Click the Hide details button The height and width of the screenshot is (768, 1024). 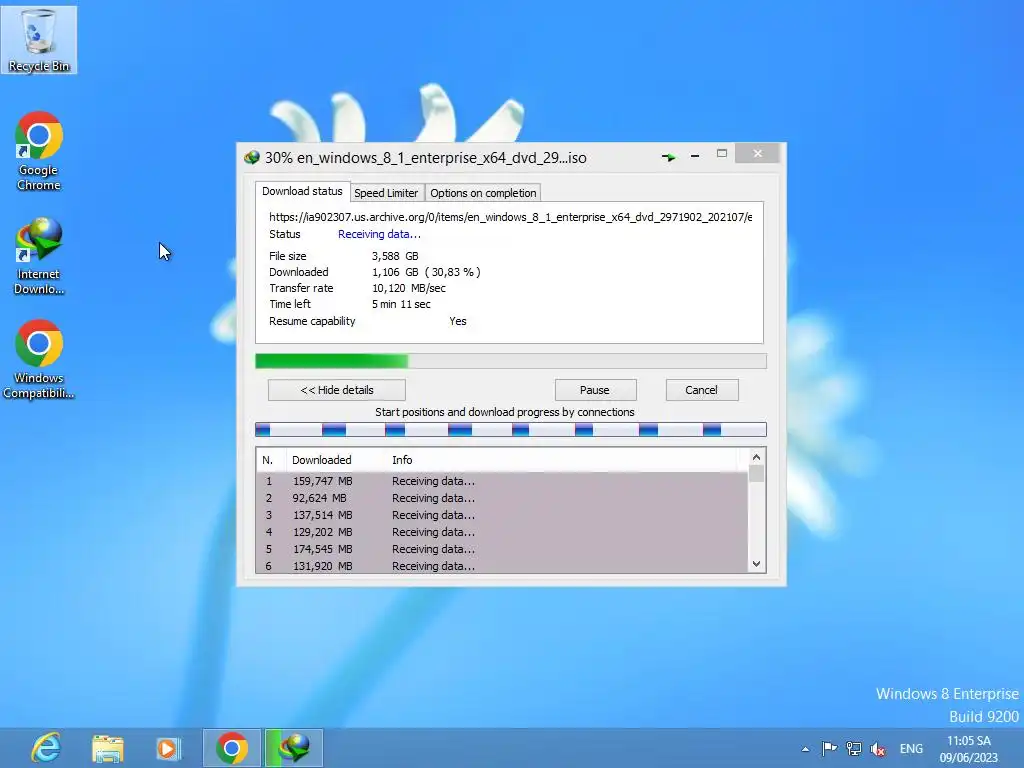(337, 390)
